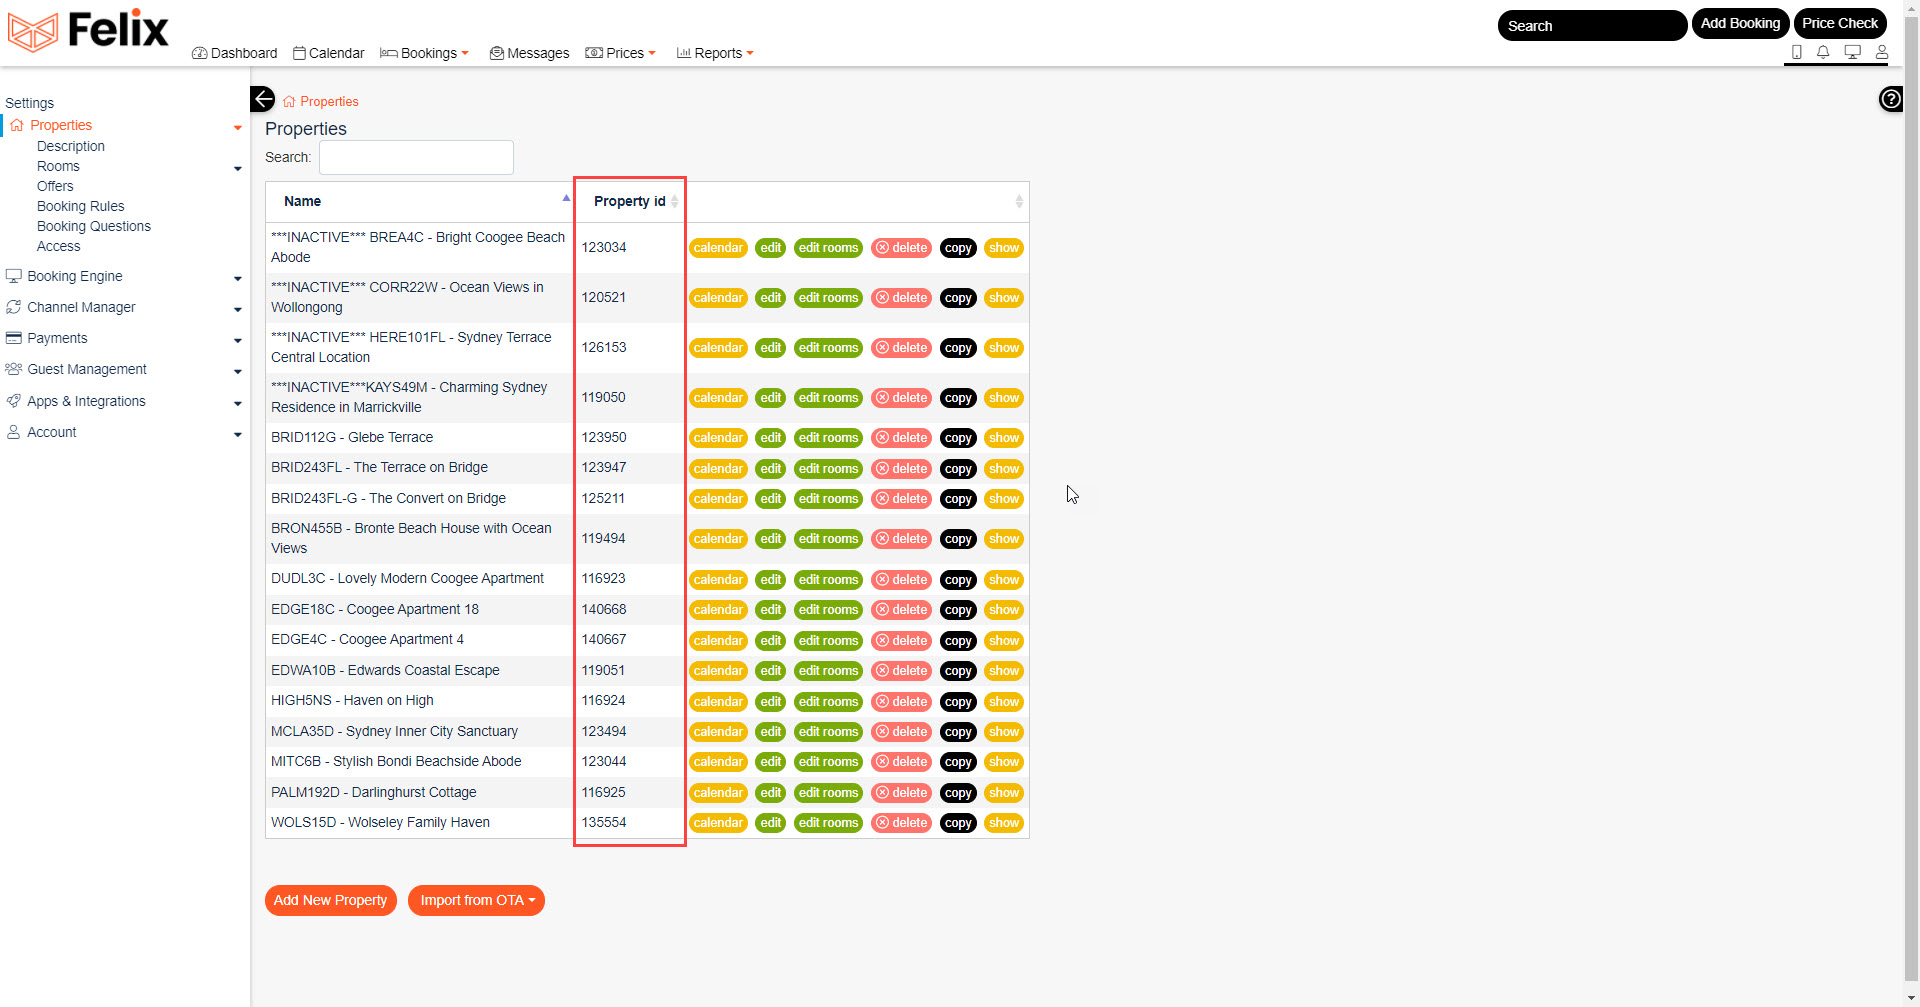Expand the Rooms sidebar item

(237, 168)
